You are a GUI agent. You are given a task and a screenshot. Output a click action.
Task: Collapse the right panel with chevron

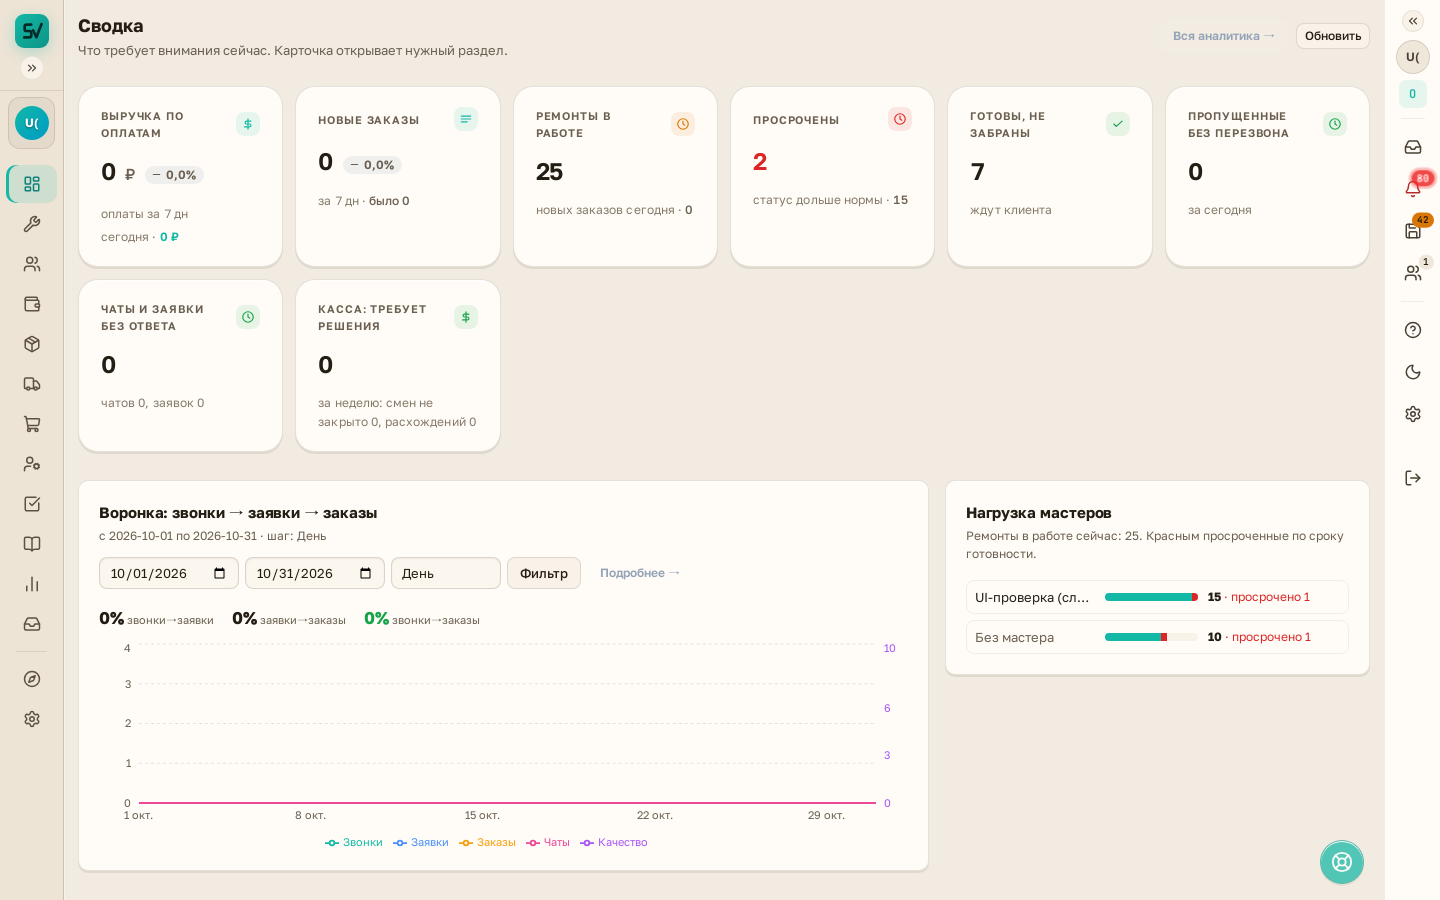pos(1413,21)
